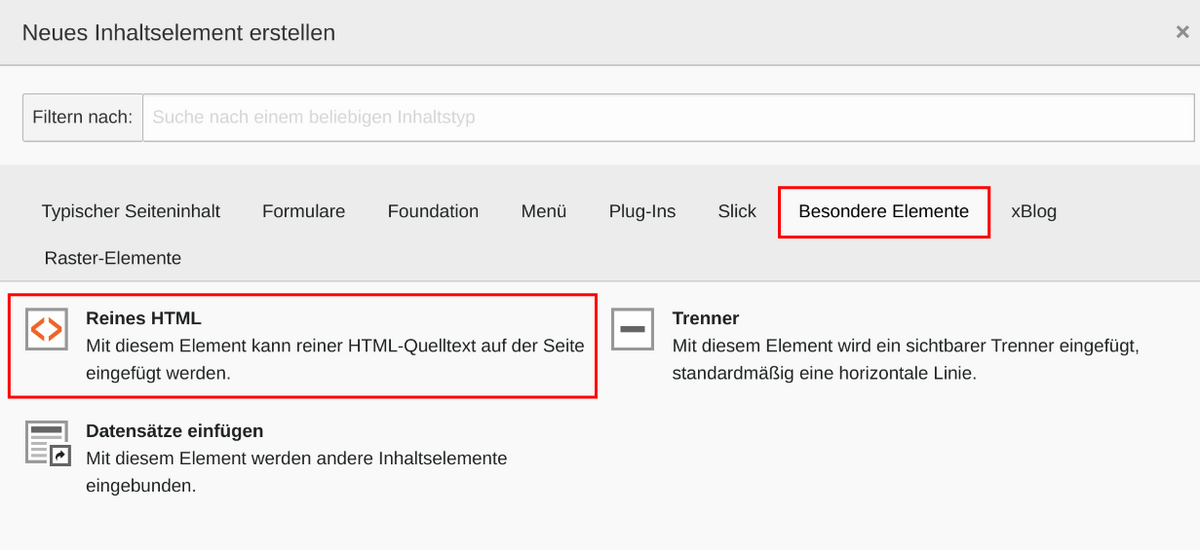Open the Typischer Seiteninhalt tab
1200x550 pixels.
pyautogui.click(x=131, y=211)
